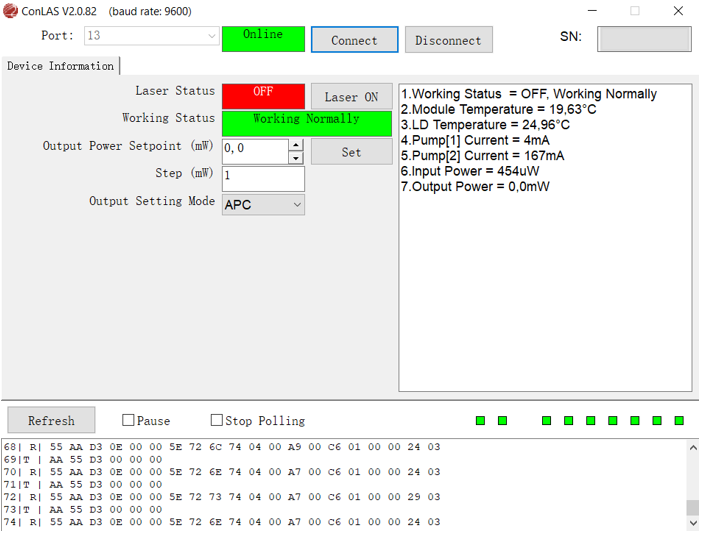Click the Refresh button
Screen dimensions: 702x538
pyautogui.click(x=51, y=421)
